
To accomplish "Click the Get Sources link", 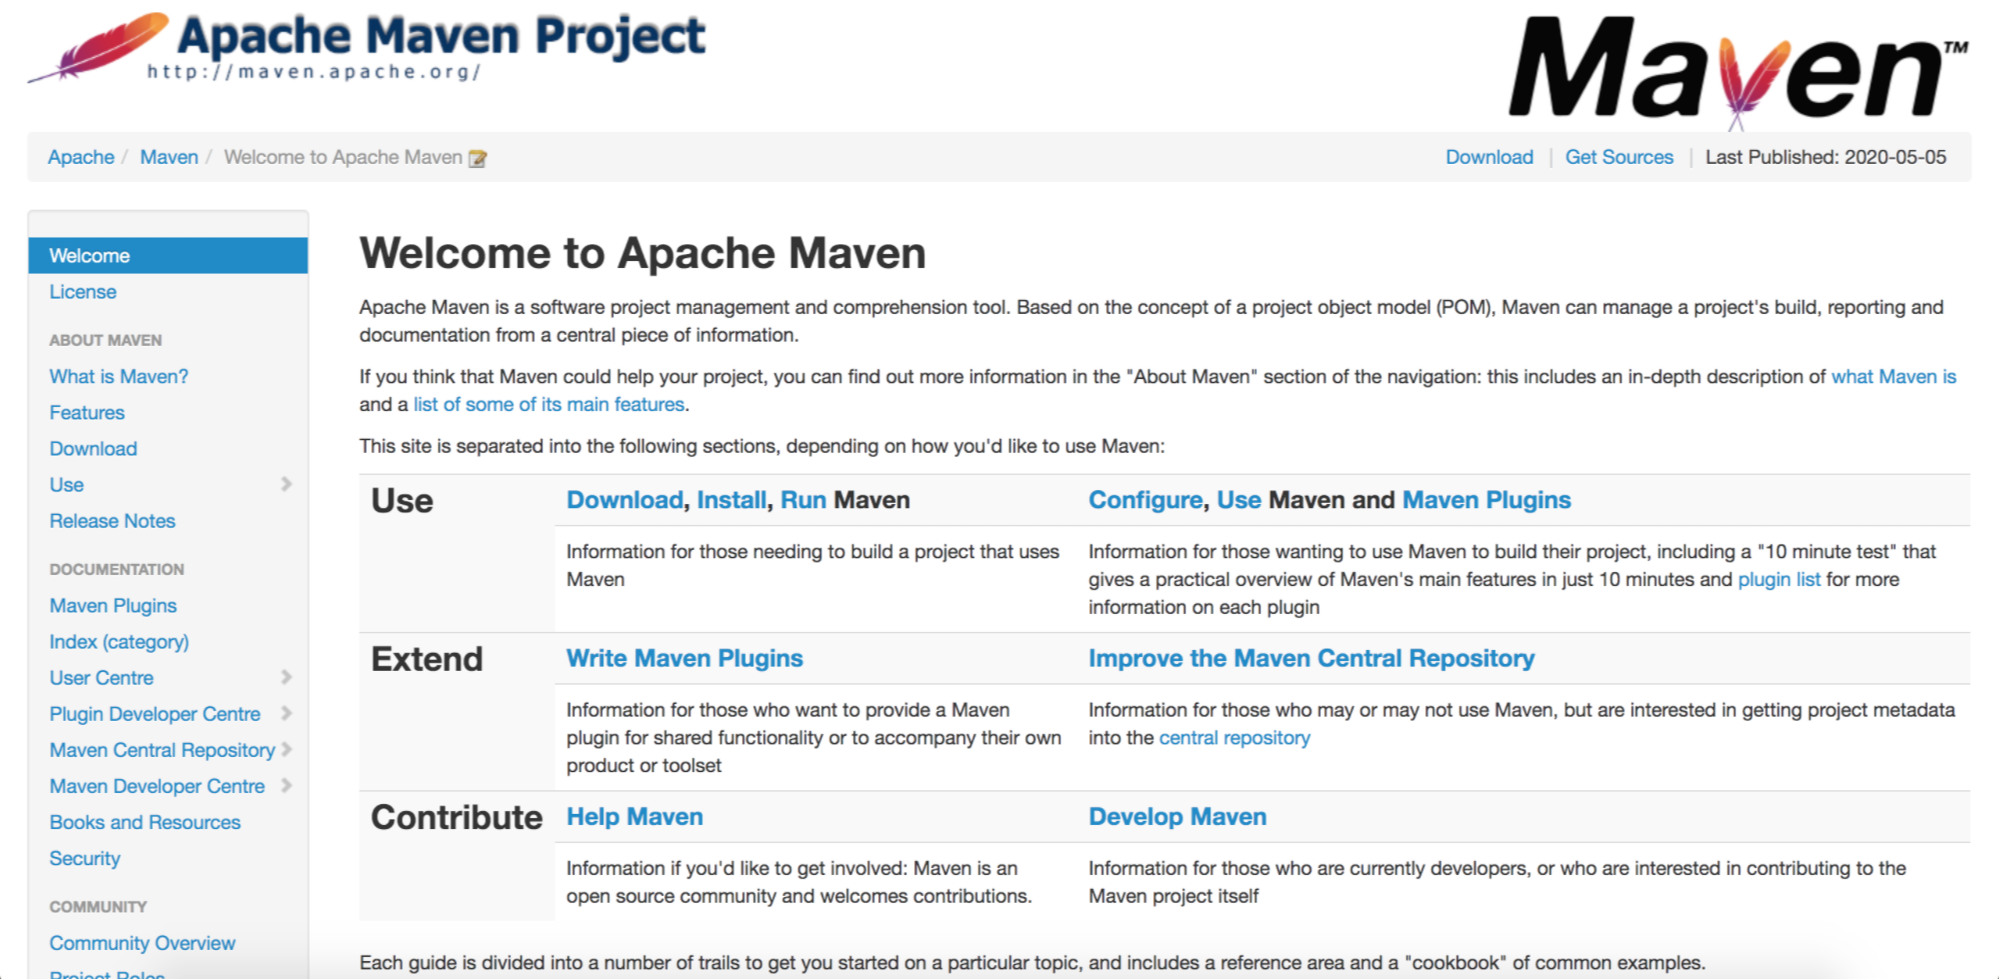I will point(1619,157).
